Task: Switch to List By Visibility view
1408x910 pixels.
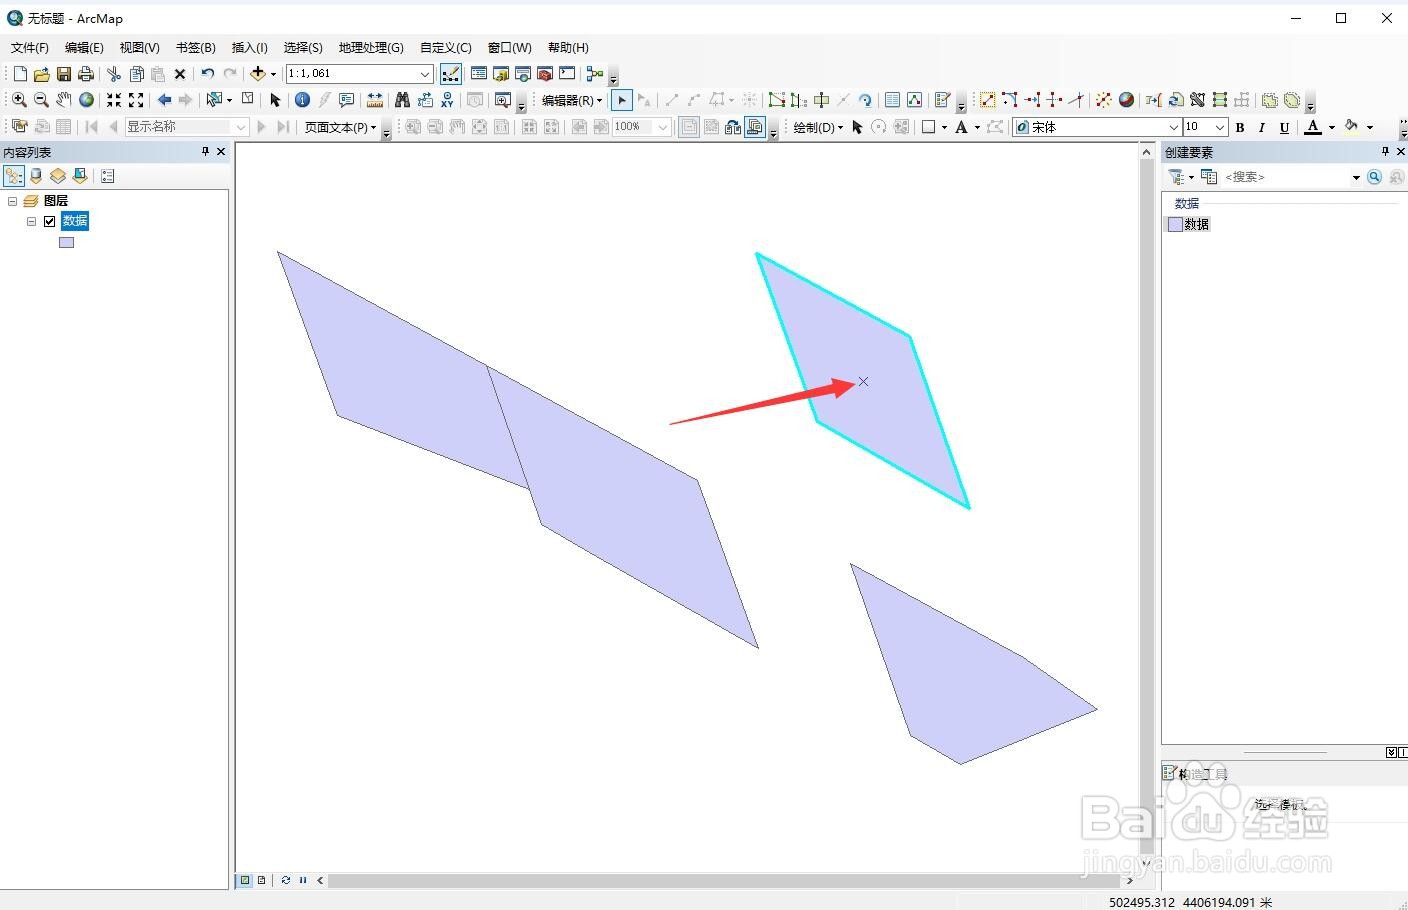Action: [58, 176]
